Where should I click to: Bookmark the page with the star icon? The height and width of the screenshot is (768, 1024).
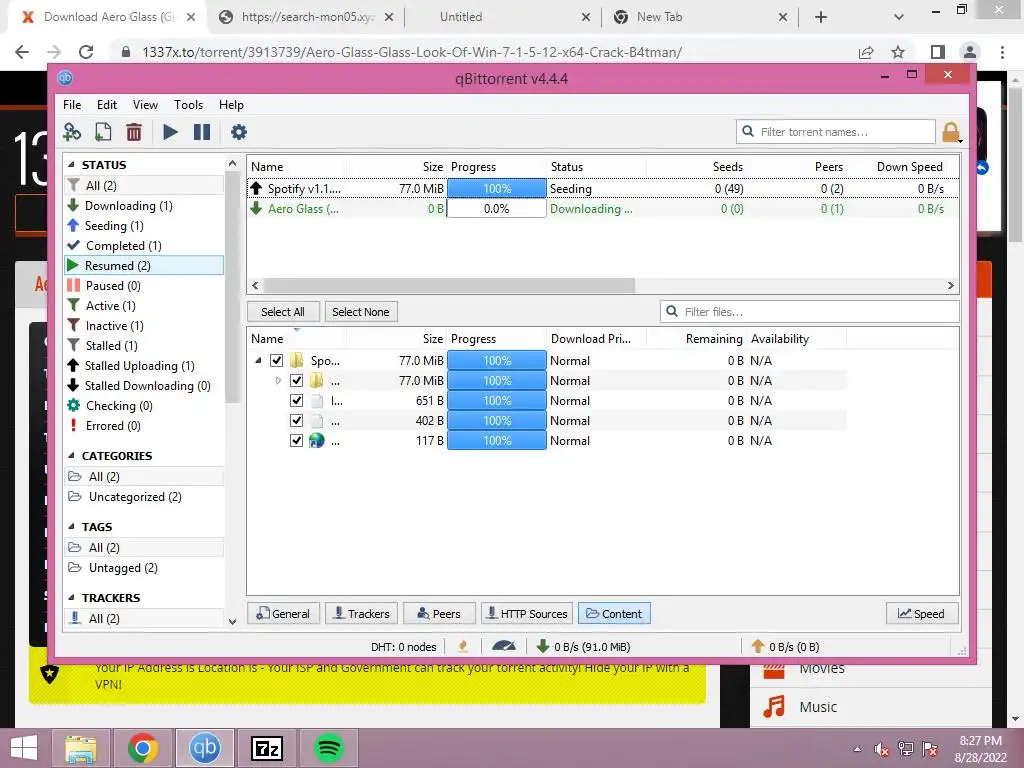click(x=898, y=52)
